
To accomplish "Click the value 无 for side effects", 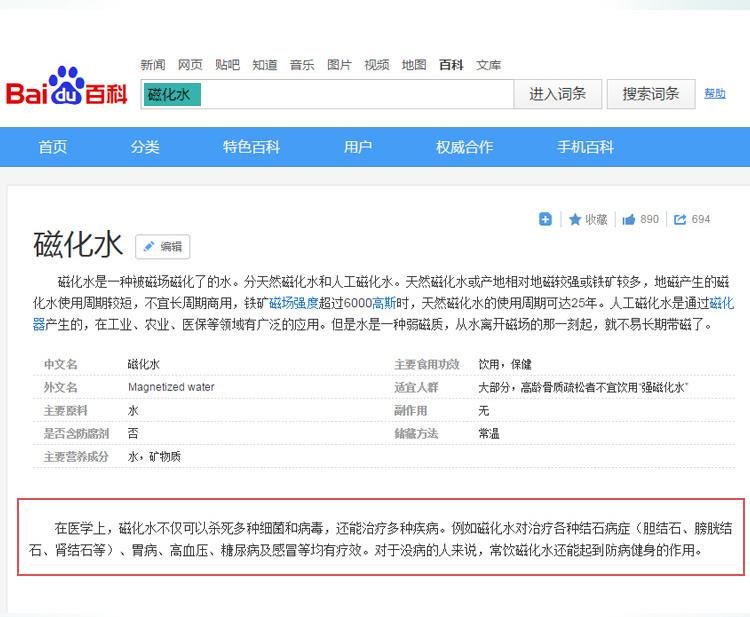I will point(484,411).
